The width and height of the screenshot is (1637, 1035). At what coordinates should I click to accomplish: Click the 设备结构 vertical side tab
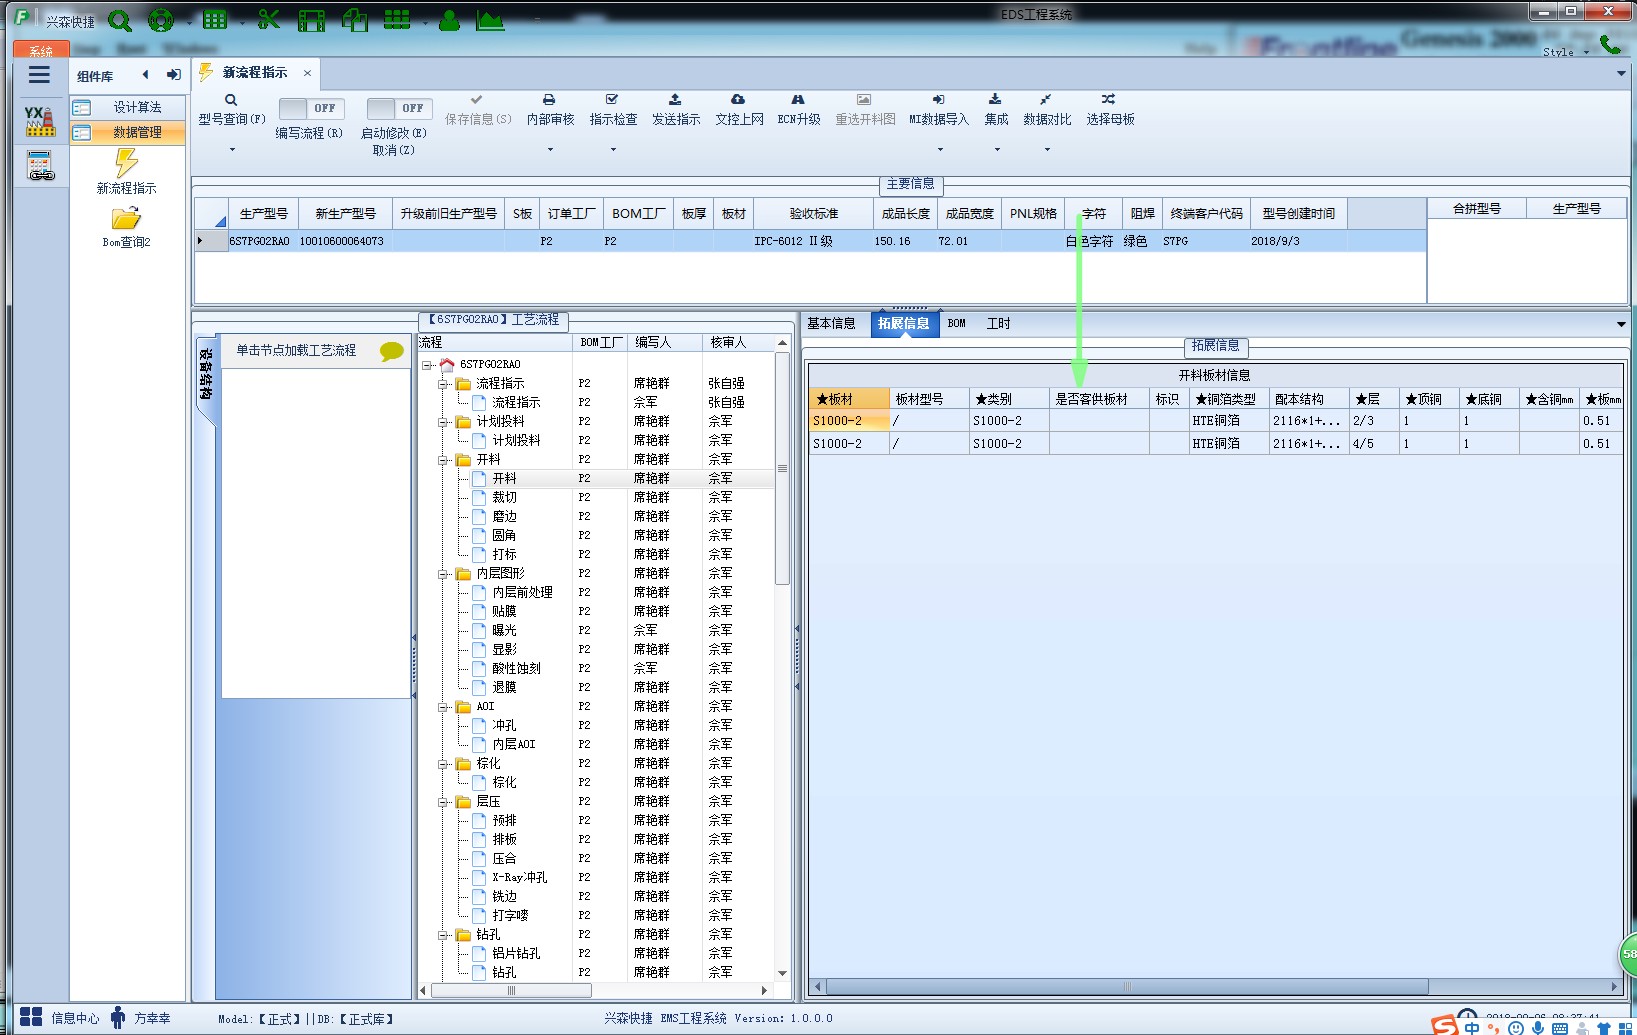click(x=205, y=375)
